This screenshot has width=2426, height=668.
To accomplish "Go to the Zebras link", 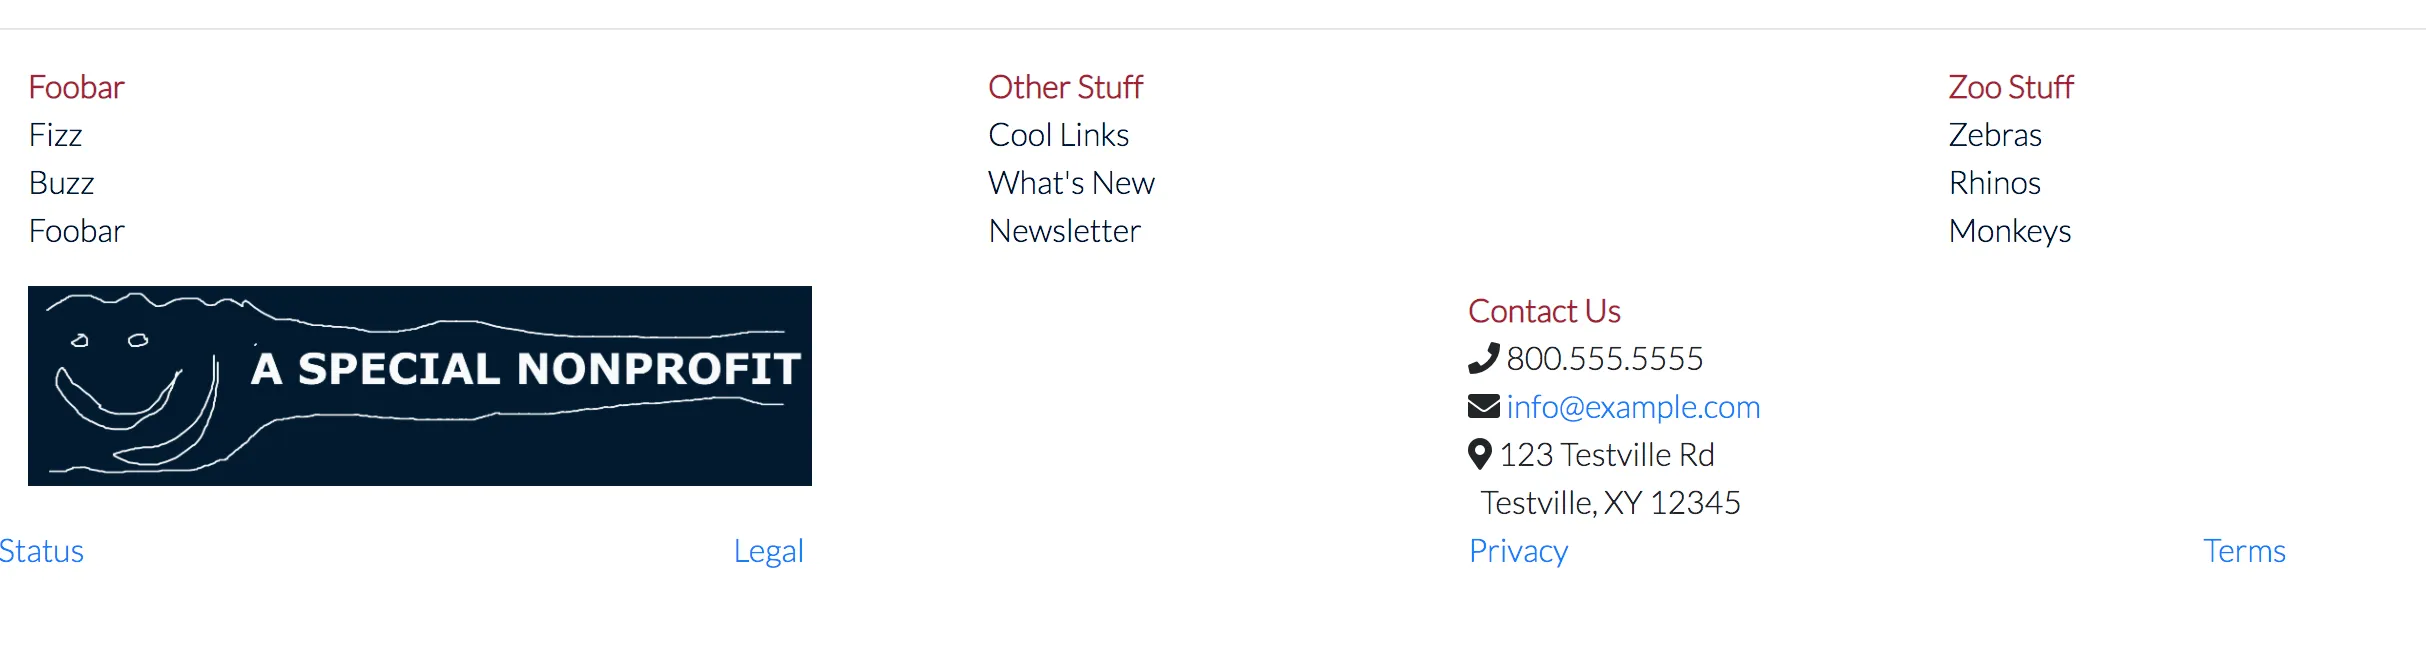I will pos(1996,135).
